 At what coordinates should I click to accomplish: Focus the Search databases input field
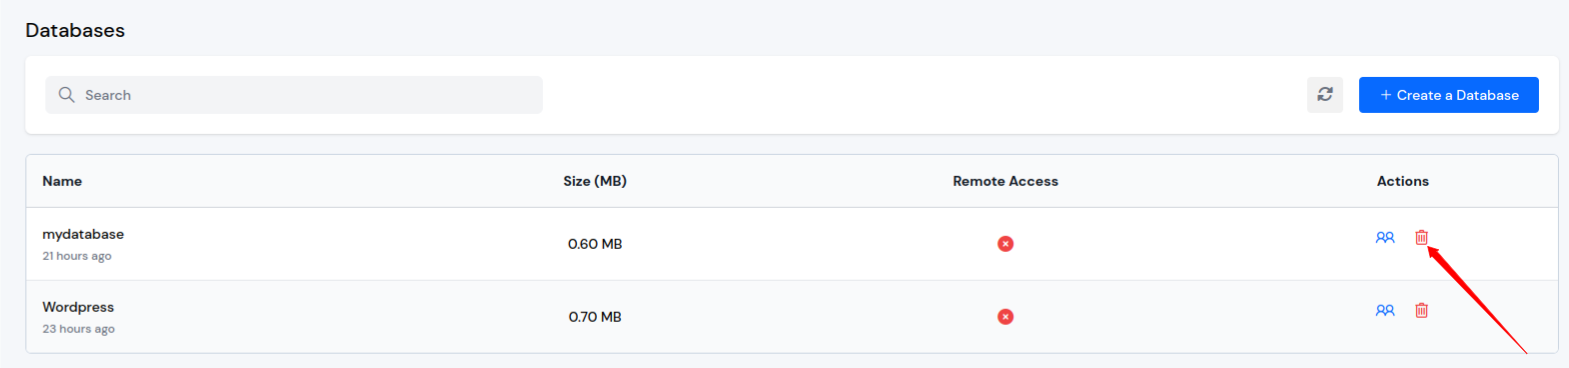coord(294,95)
